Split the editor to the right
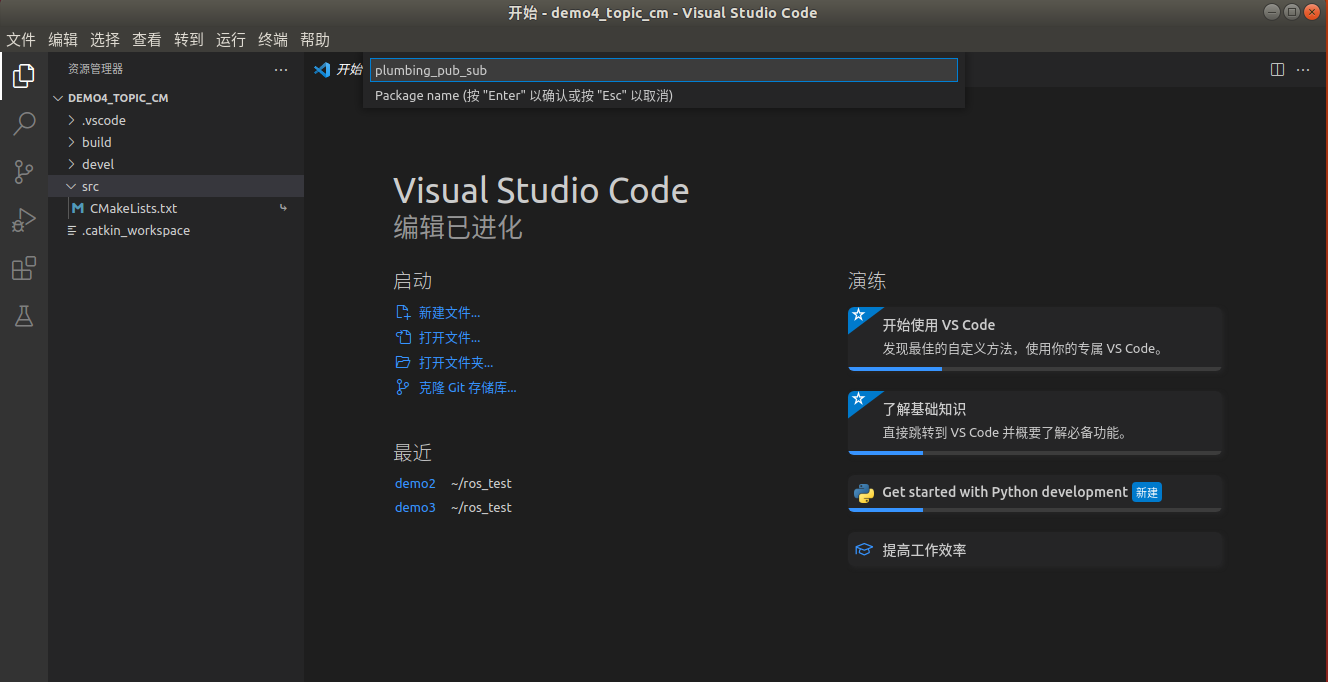The width and height of the screenshot is (1328, 682). pos(1277,70)
